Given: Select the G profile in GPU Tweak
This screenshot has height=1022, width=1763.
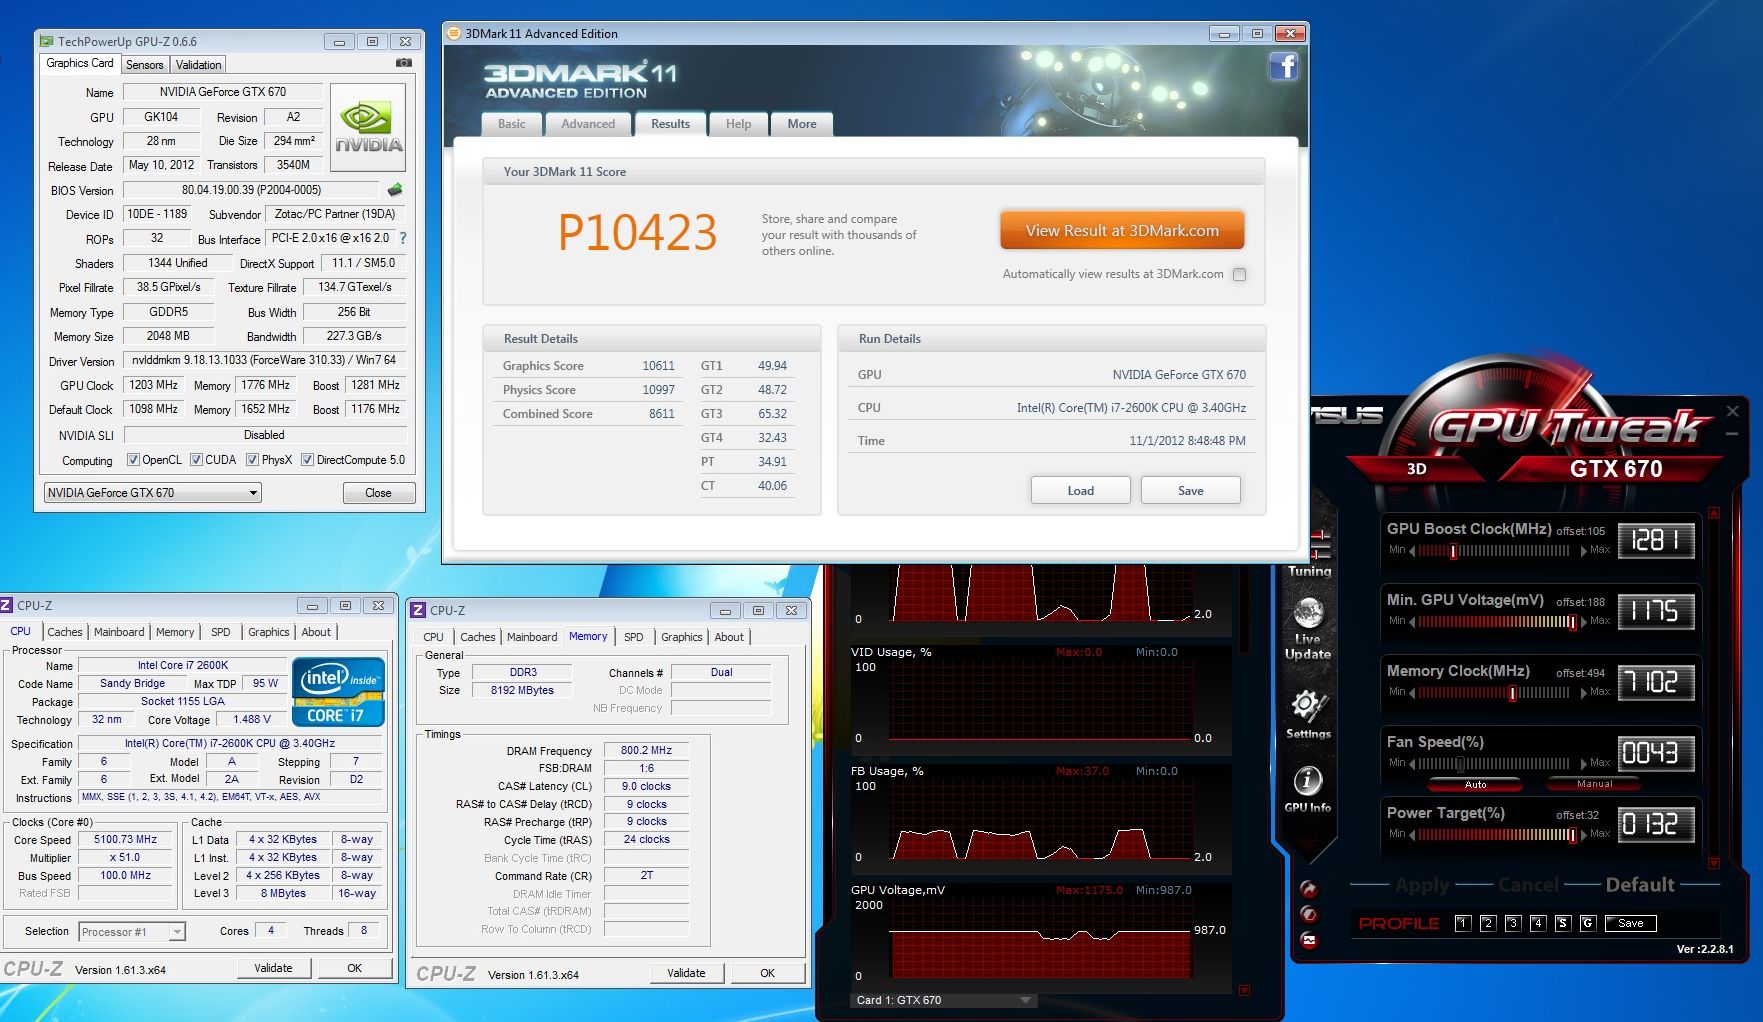Looking at the screenshot, I should (x=1588, y=923).
